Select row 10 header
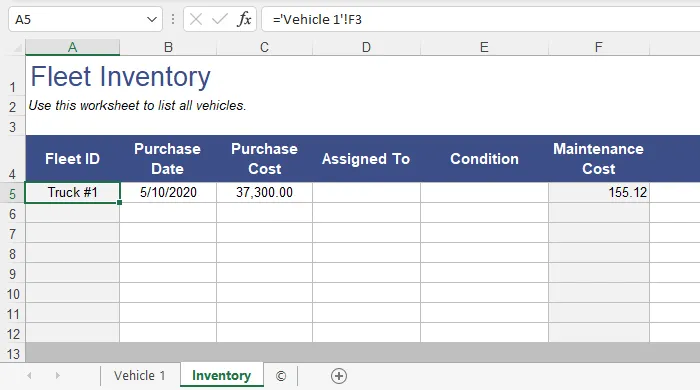Viewport: 700px width, 390px height. [12, 294]
